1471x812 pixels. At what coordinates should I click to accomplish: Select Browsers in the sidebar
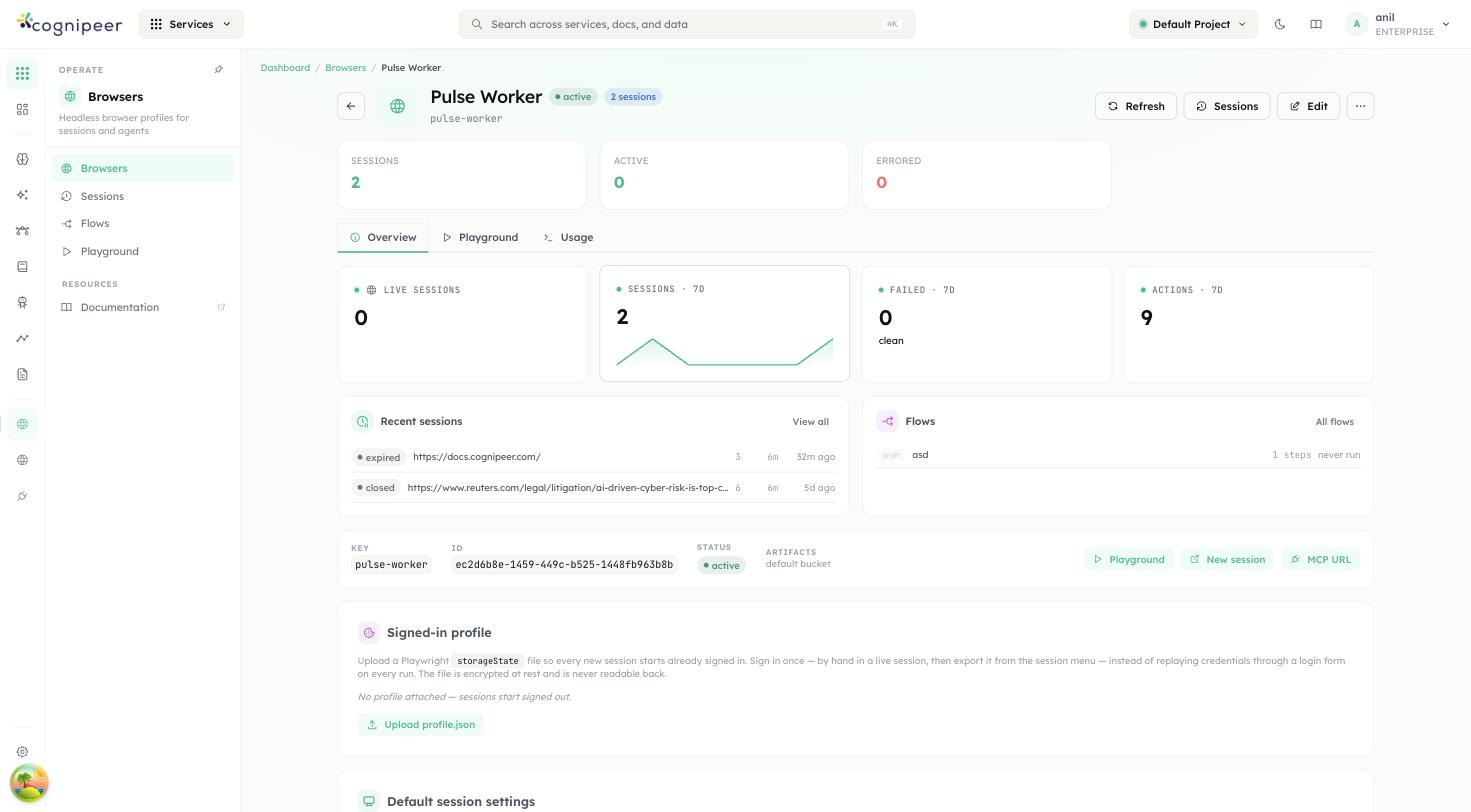[143, 168]
